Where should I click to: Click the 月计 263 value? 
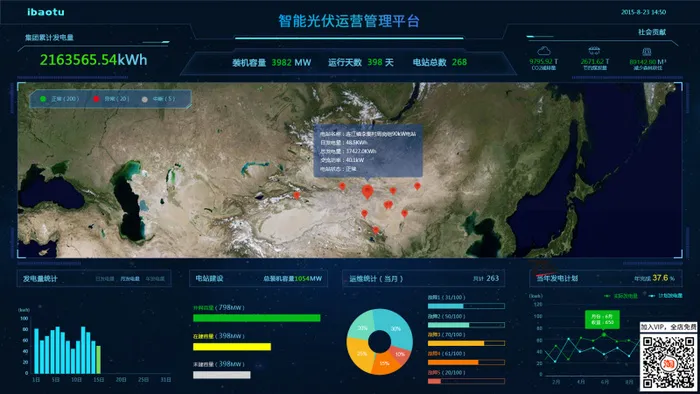pos(486,278)
